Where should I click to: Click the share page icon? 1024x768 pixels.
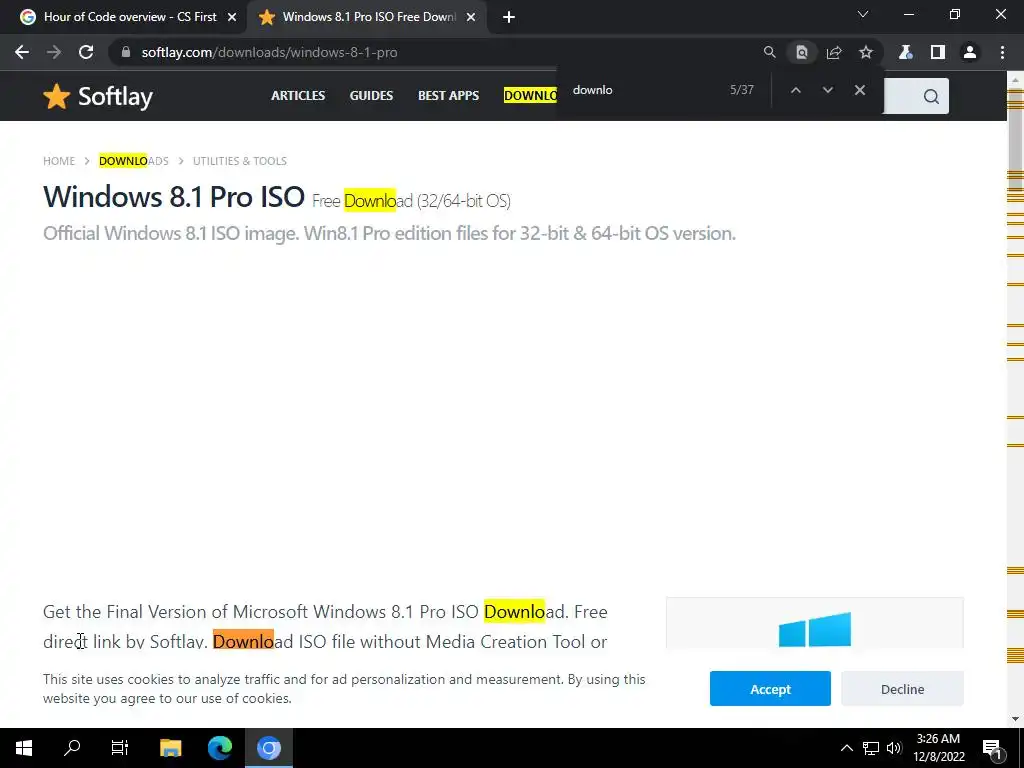tap(833, 52)
